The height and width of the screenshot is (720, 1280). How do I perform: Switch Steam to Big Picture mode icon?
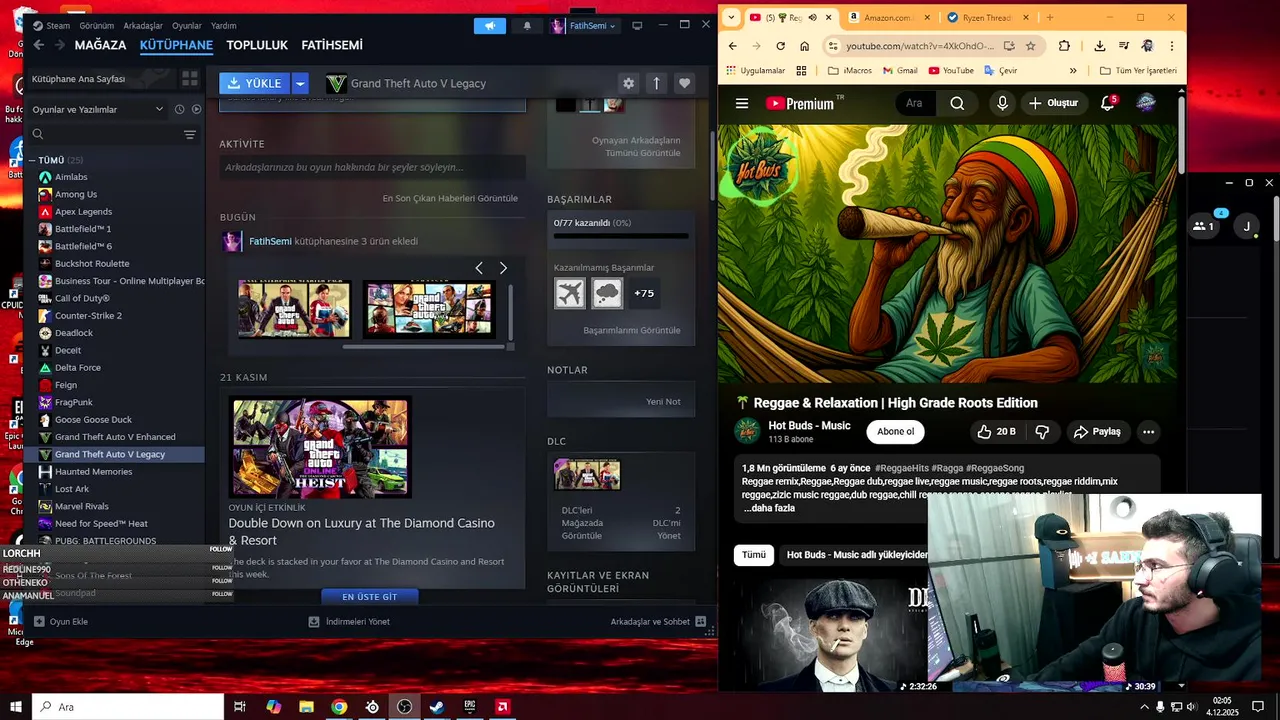[x=637, y=26]
